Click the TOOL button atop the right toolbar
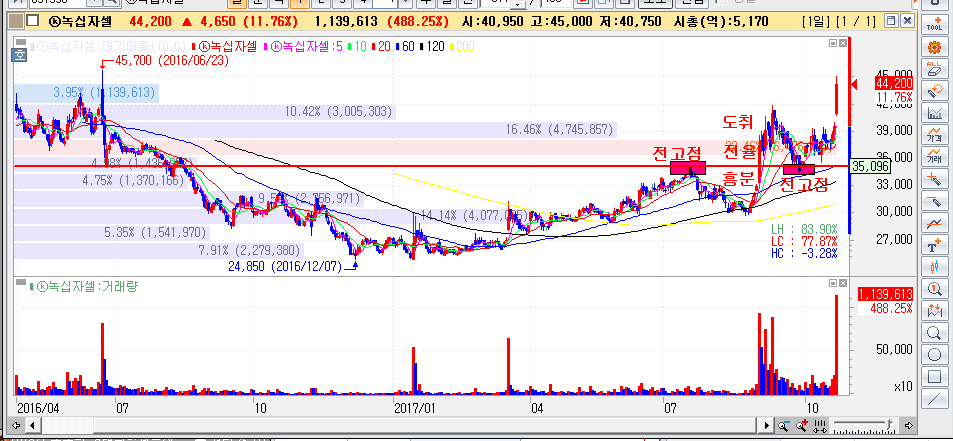The width and height of the screenshot is (953, 441). tap(935, 23)
